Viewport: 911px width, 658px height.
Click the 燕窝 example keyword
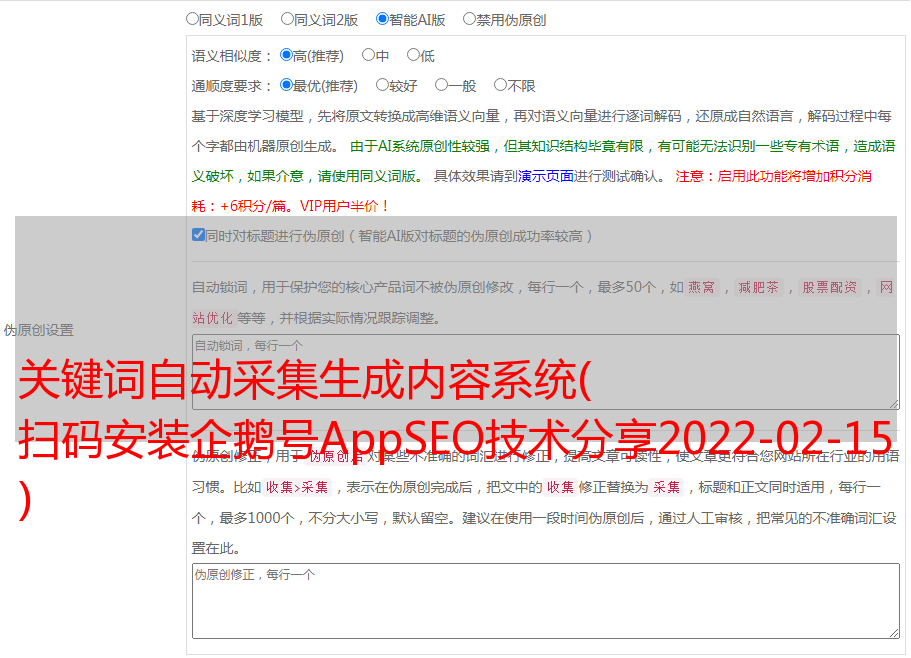702,287
